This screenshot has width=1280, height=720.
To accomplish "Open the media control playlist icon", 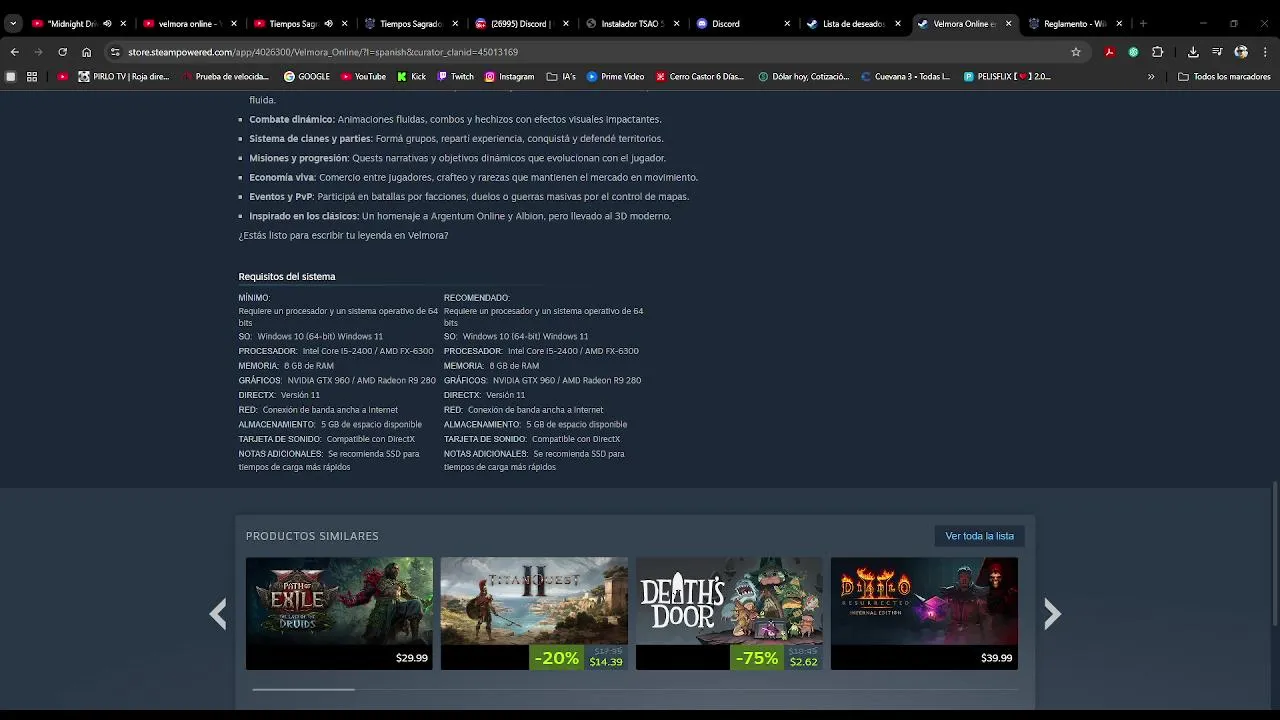I will click(x=1217, y=52).
